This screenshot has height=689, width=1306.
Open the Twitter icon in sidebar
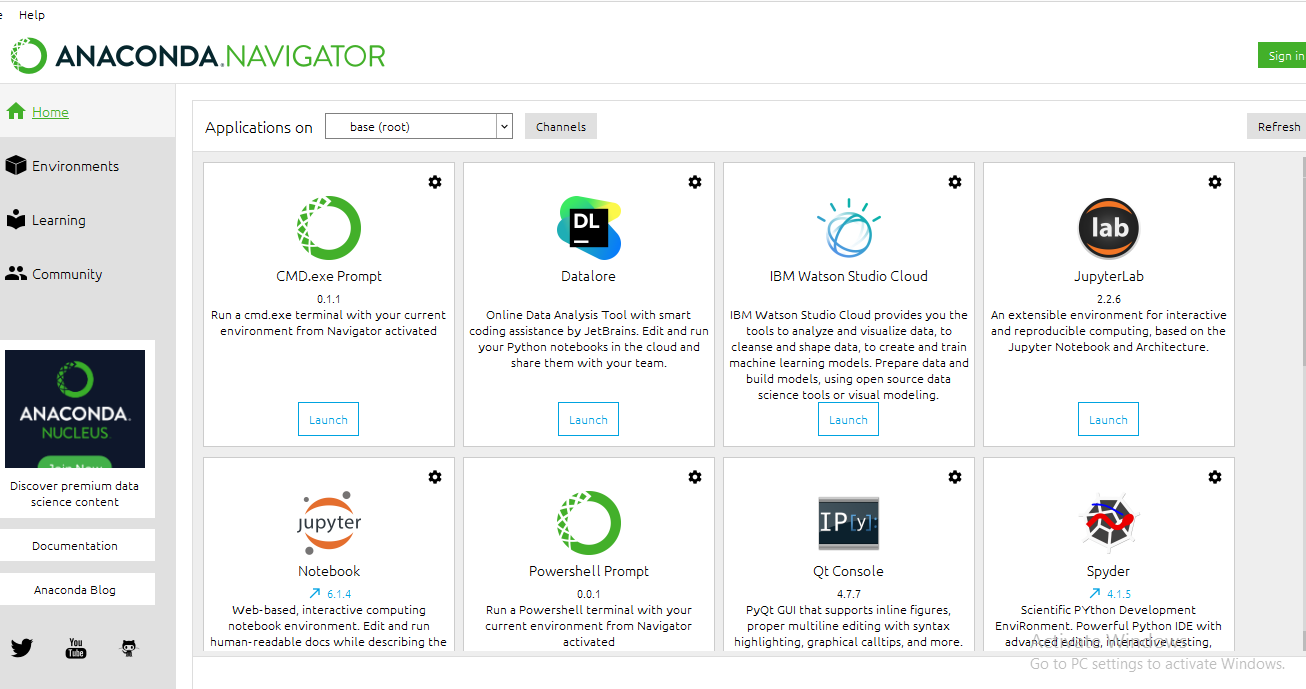coord(22,648)
